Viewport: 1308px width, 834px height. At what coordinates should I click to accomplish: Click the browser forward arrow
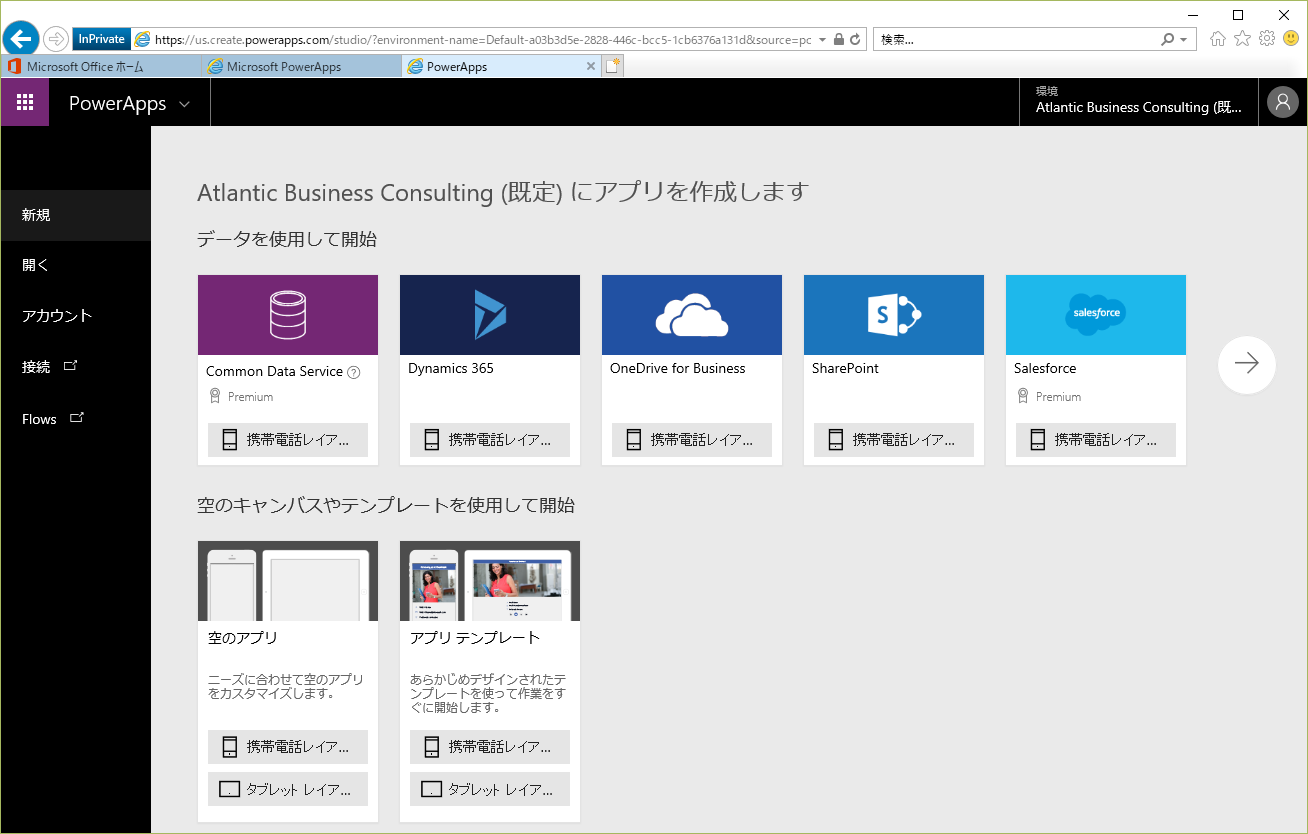pos(56,39)
